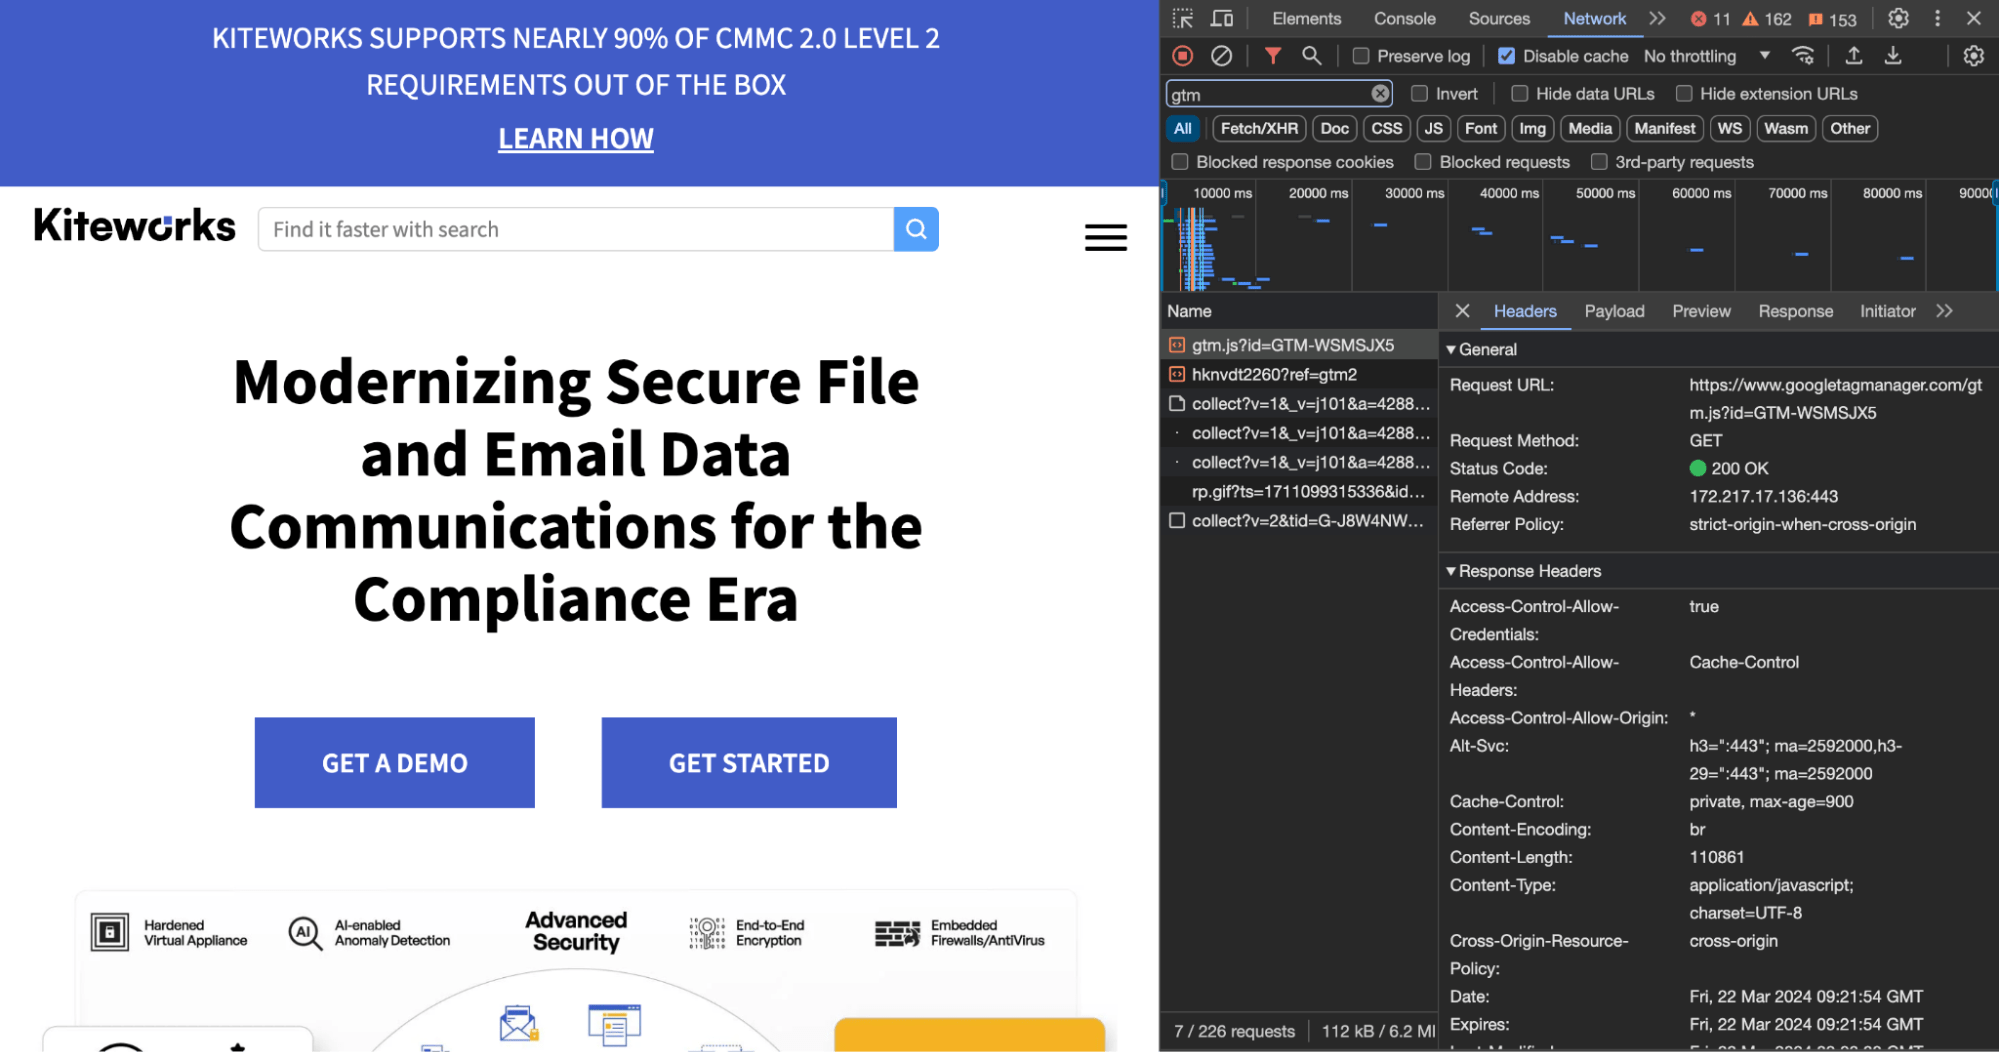Enable the Preserve log checkbox
This screenshot has height=1053, width=1999.
coord(1360,56)
